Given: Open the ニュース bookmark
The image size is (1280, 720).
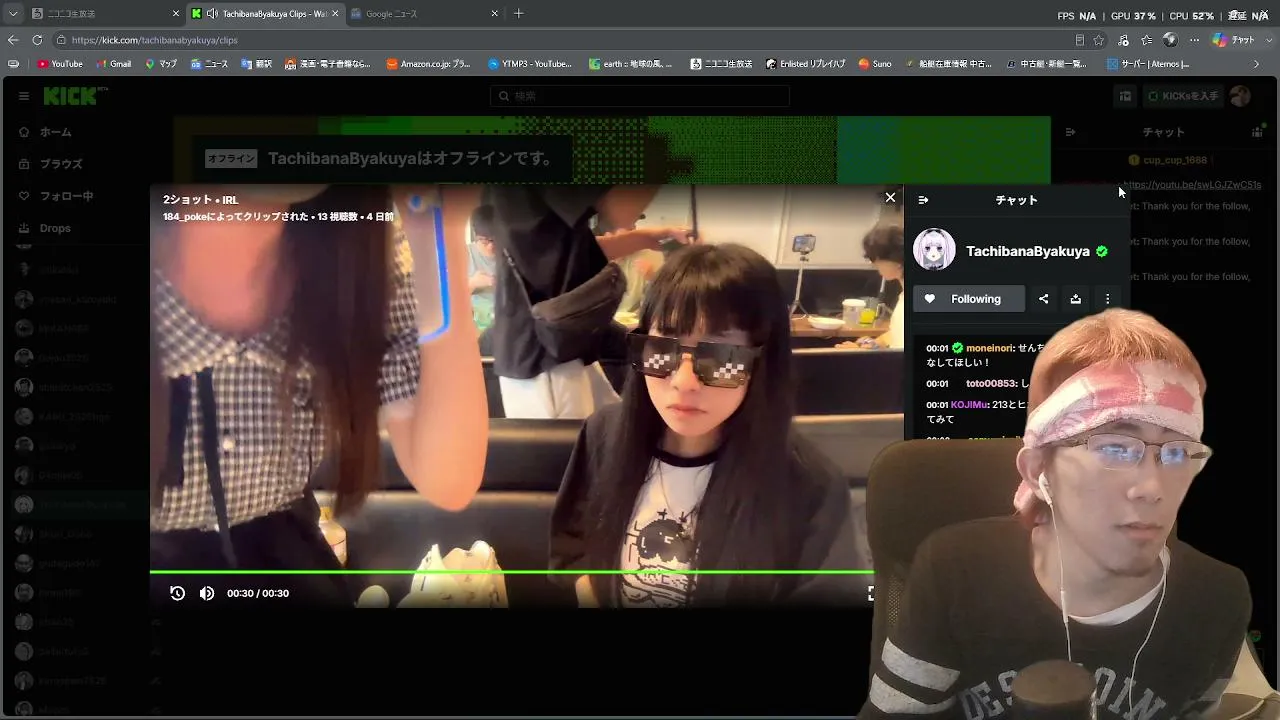Looking at the screenshot, I should coord(209,64).
